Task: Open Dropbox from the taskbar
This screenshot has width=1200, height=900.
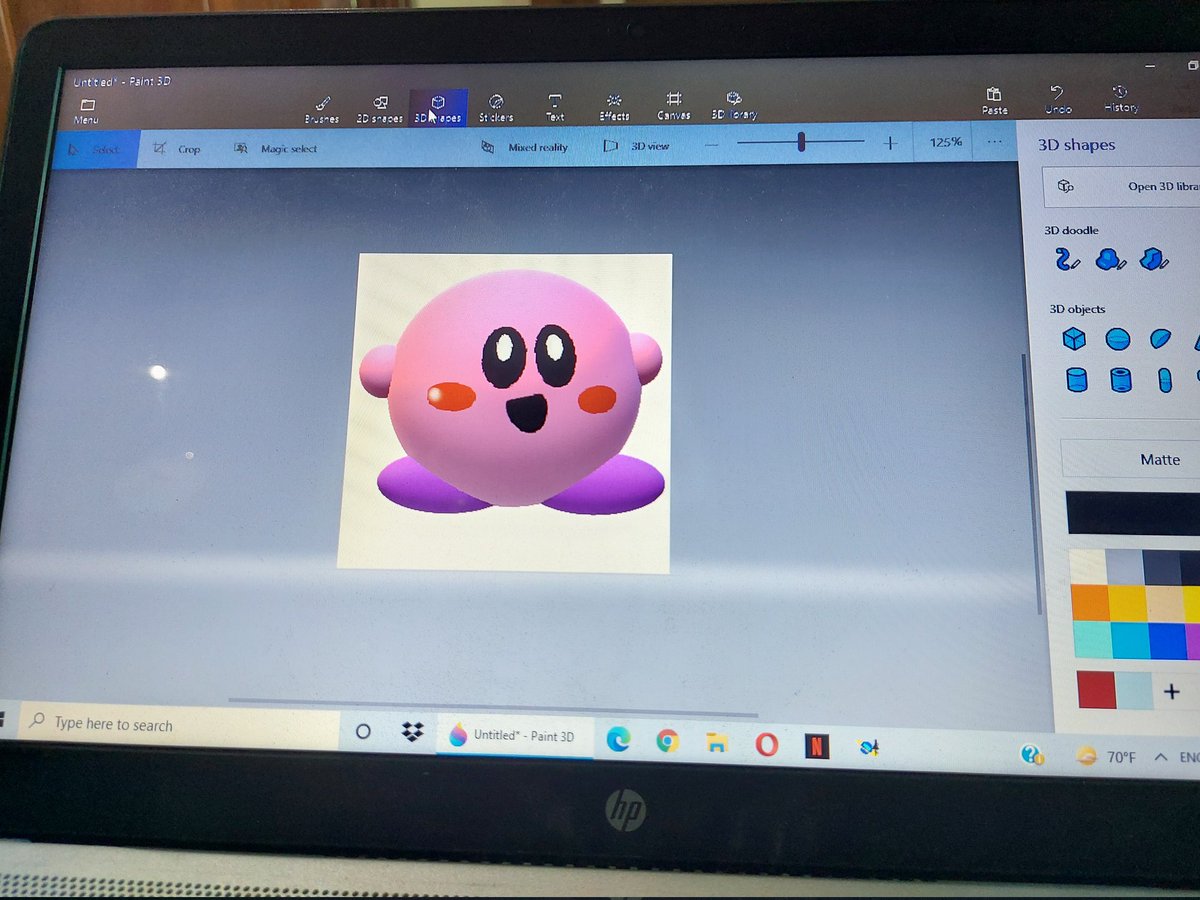Action: [413, 733]
